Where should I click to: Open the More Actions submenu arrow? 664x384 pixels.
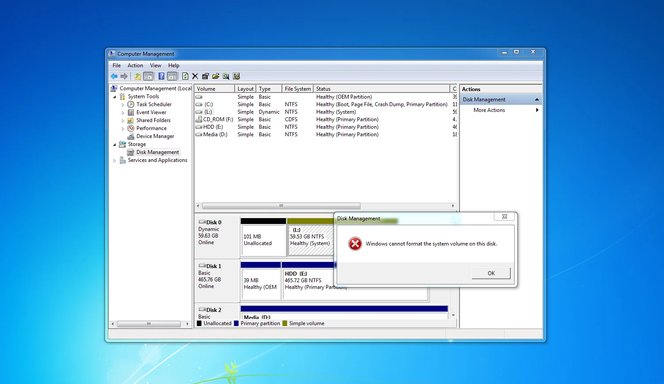point(537,110)
